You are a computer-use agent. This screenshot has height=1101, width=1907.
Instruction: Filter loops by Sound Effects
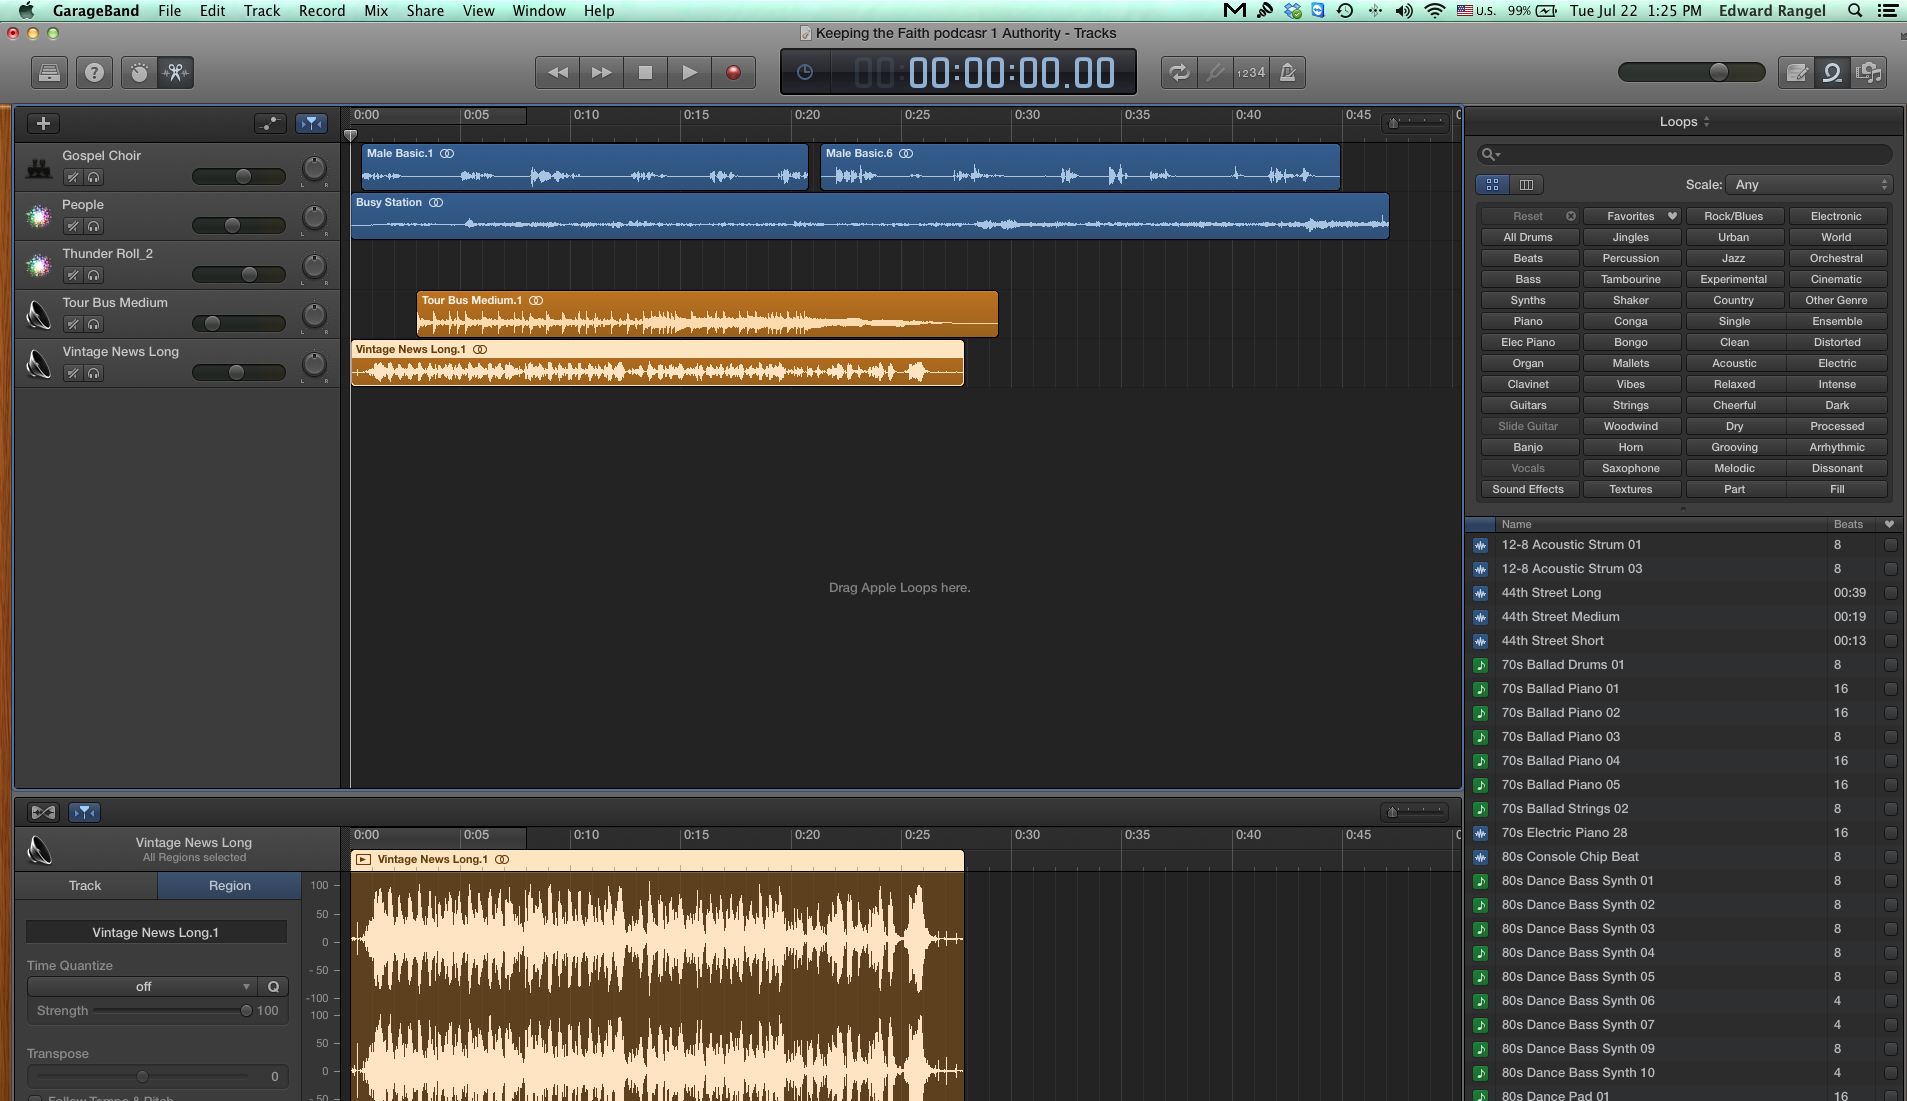pyautogui.click(x=1528, y=489)
